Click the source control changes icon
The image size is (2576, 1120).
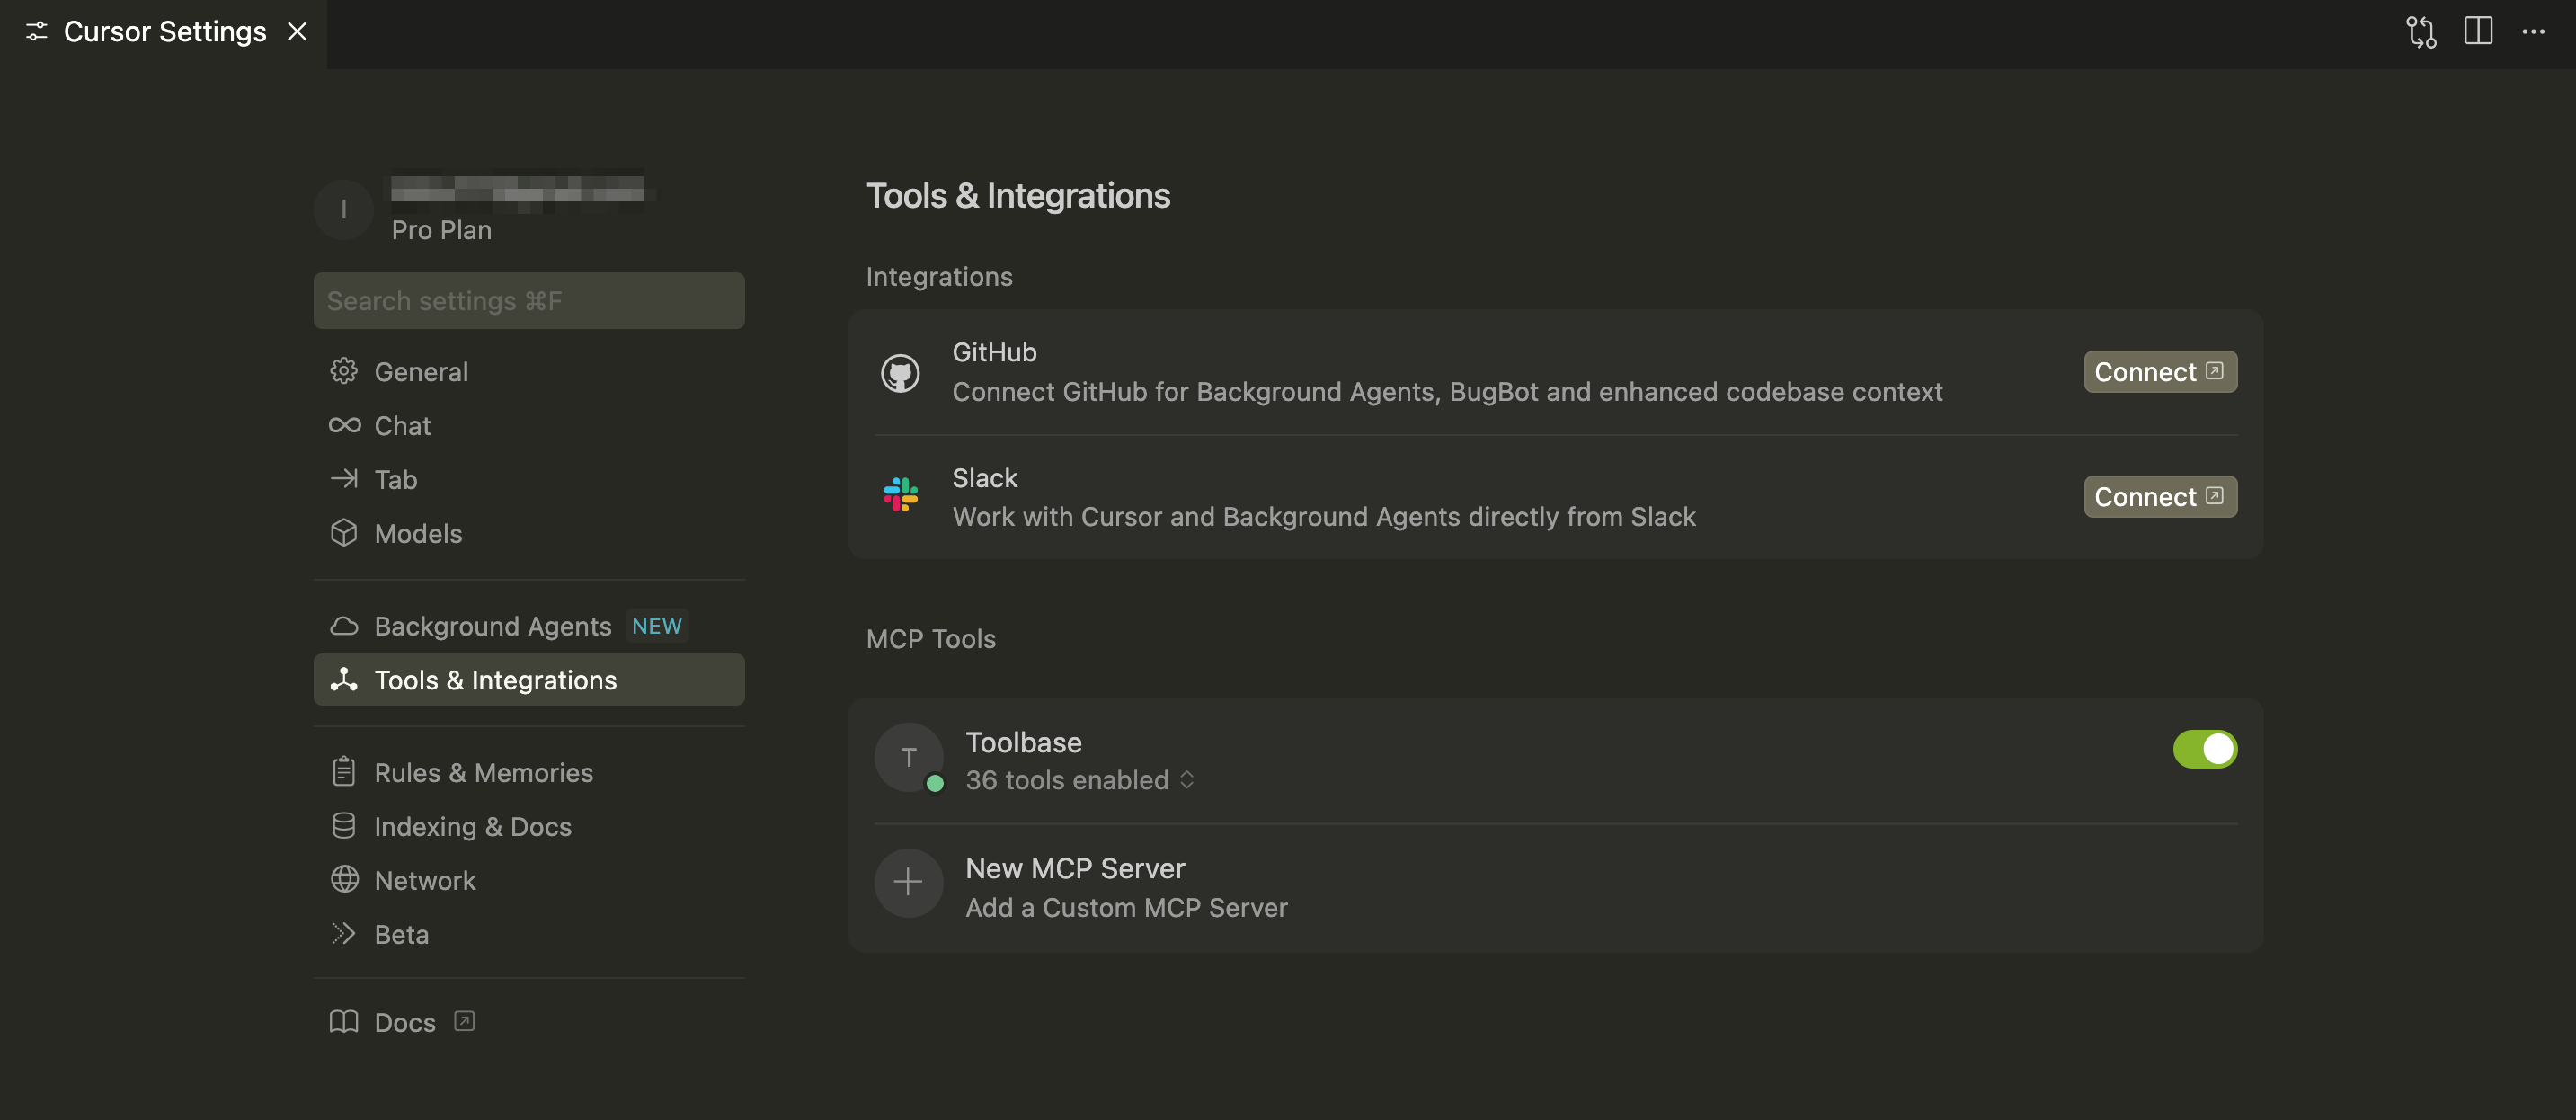coord(2420,31)
